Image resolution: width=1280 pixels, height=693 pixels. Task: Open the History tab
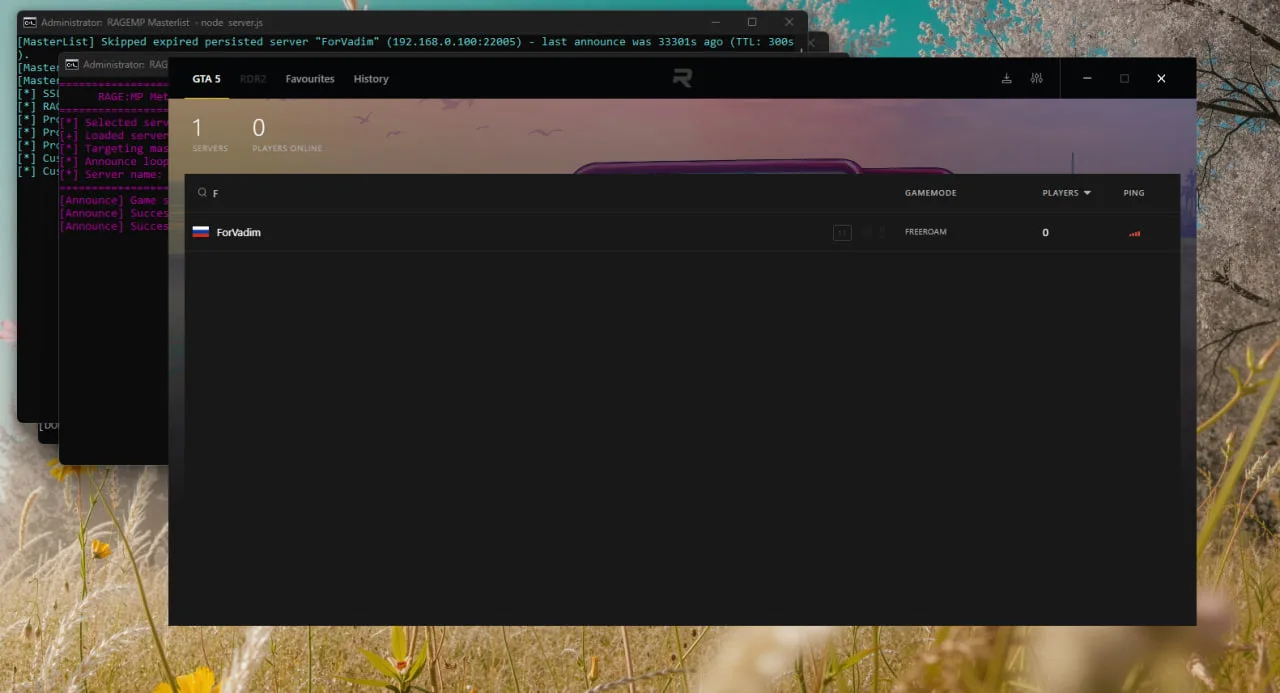pos(371,79)
